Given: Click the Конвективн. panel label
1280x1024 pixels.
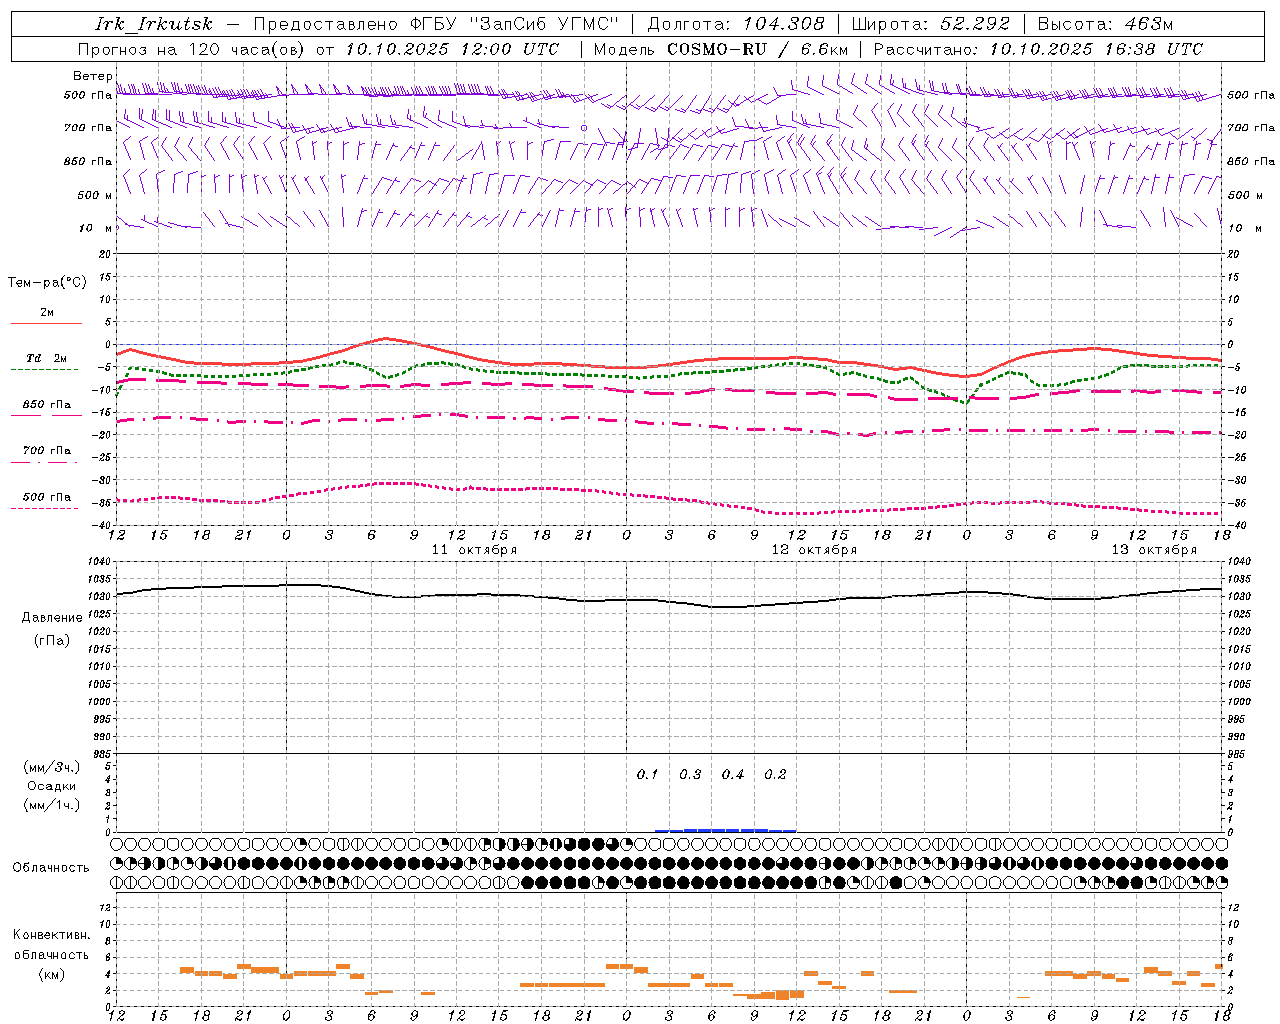Looking at the screenshot, I should tap(51, 935).
